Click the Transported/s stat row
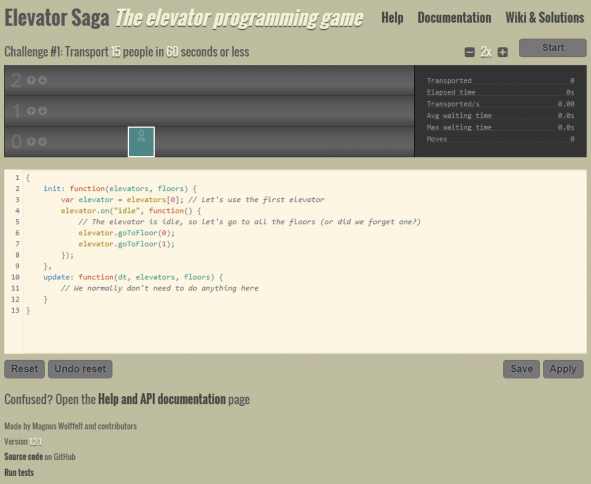Viewport: 591px width, 484px height. coord(501,104)
